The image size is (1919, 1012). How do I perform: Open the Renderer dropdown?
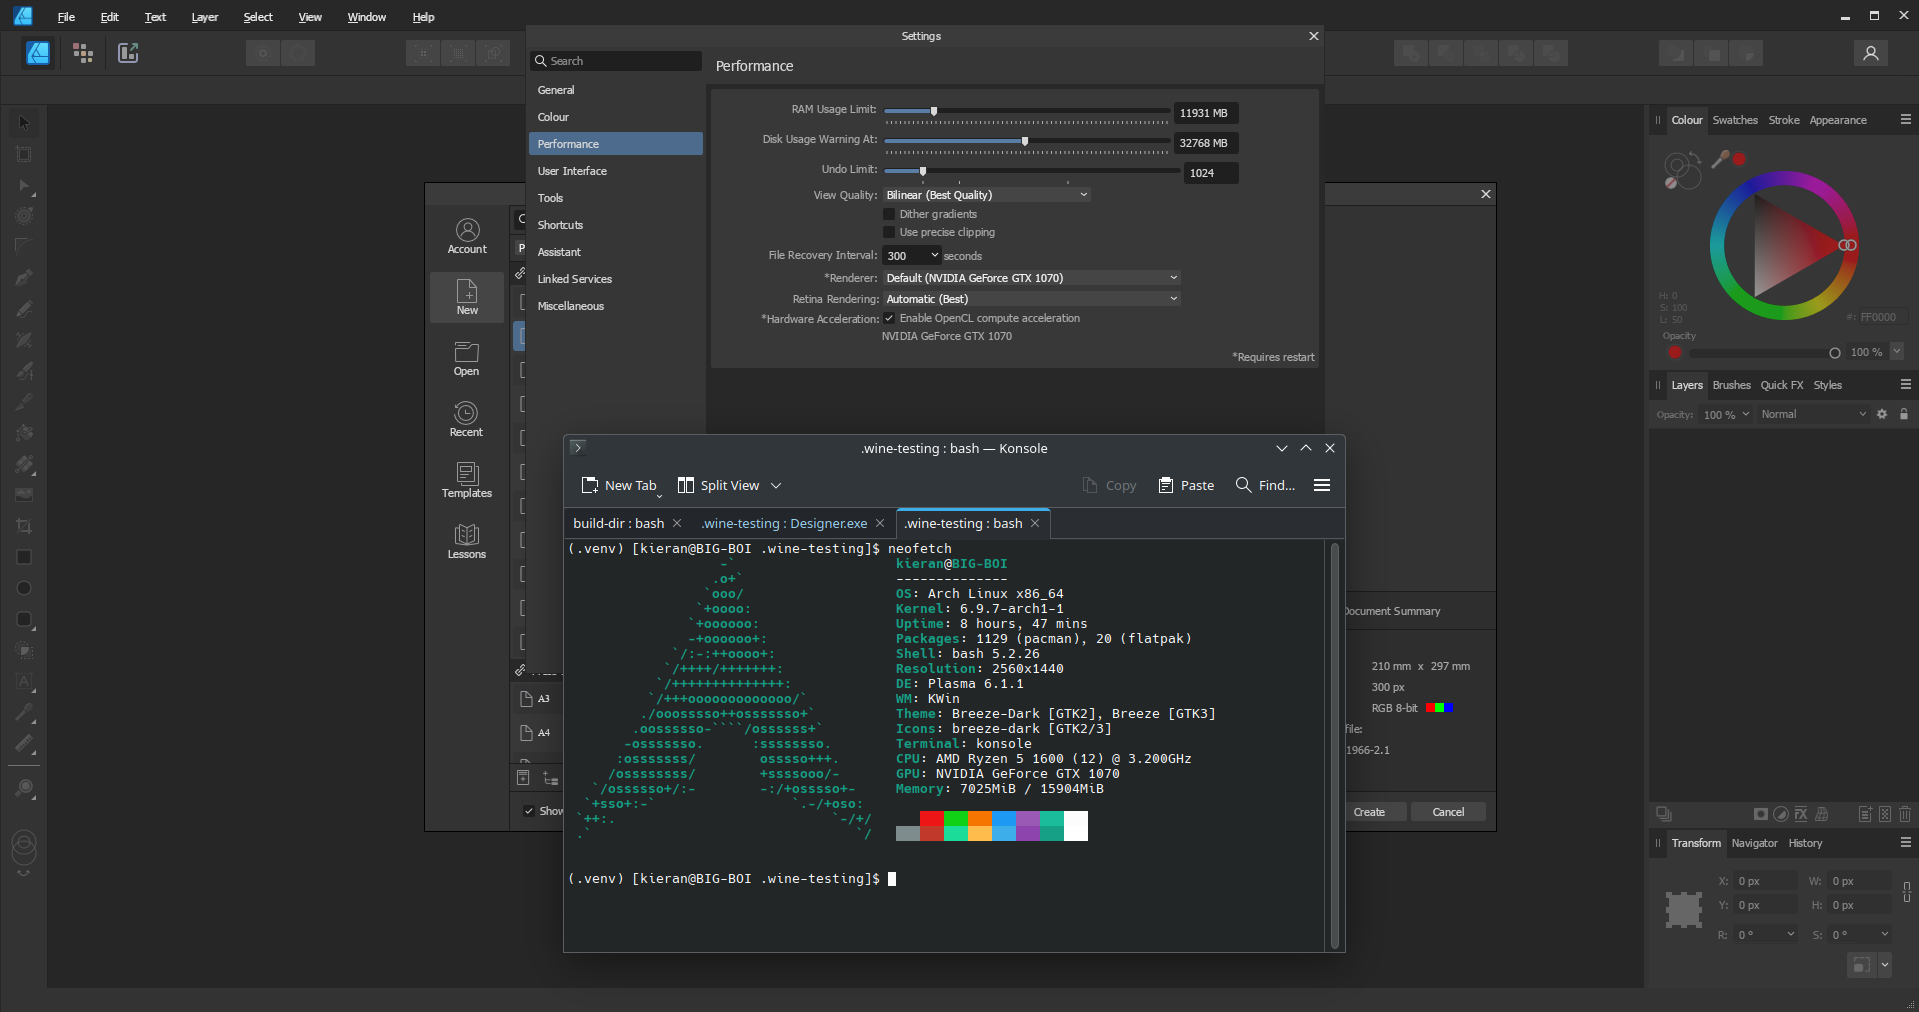point(1031,278)
